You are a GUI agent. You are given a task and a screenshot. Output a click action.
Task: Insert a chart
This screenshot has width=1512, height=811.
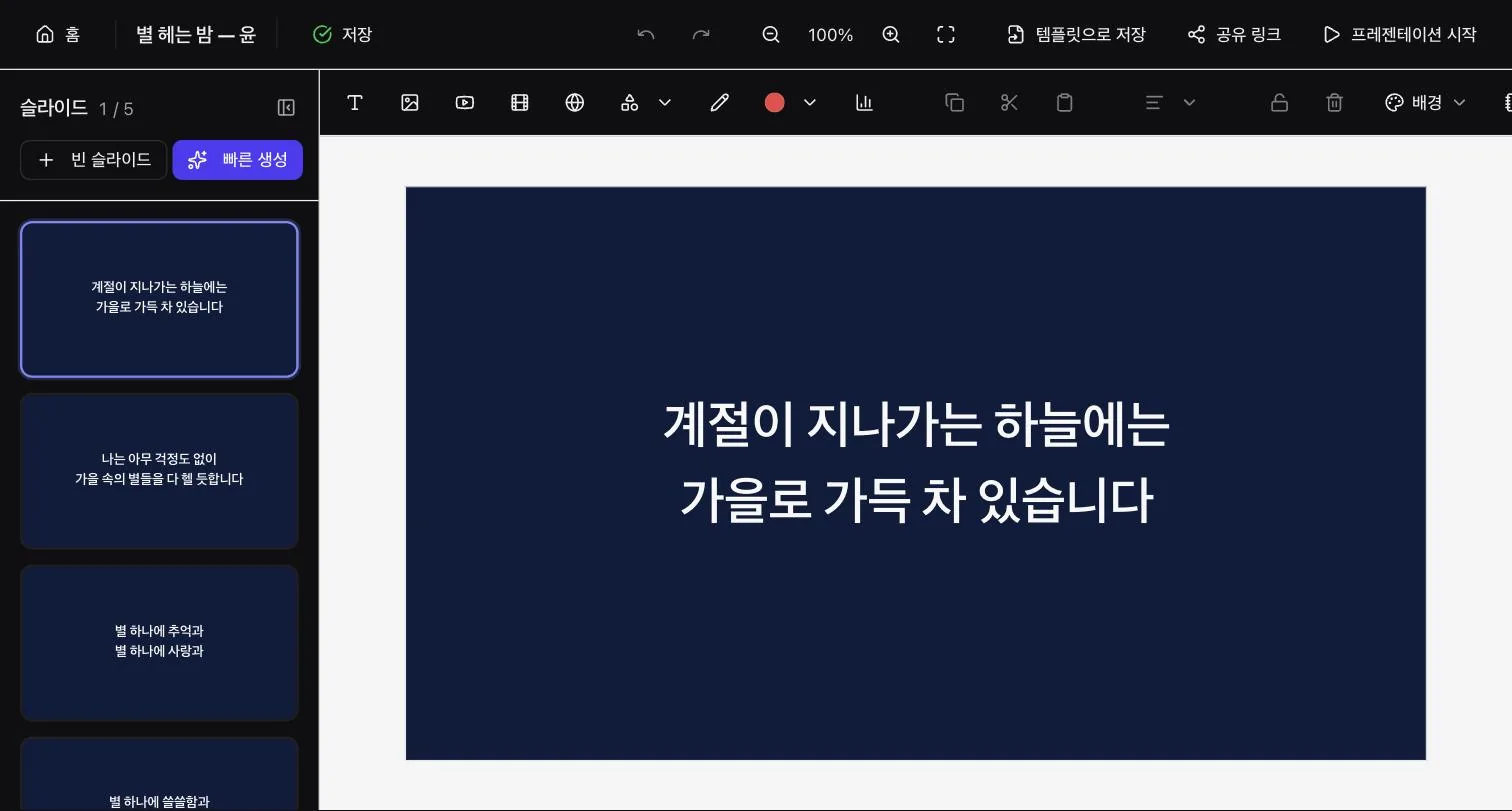click(x=865, y=102)
